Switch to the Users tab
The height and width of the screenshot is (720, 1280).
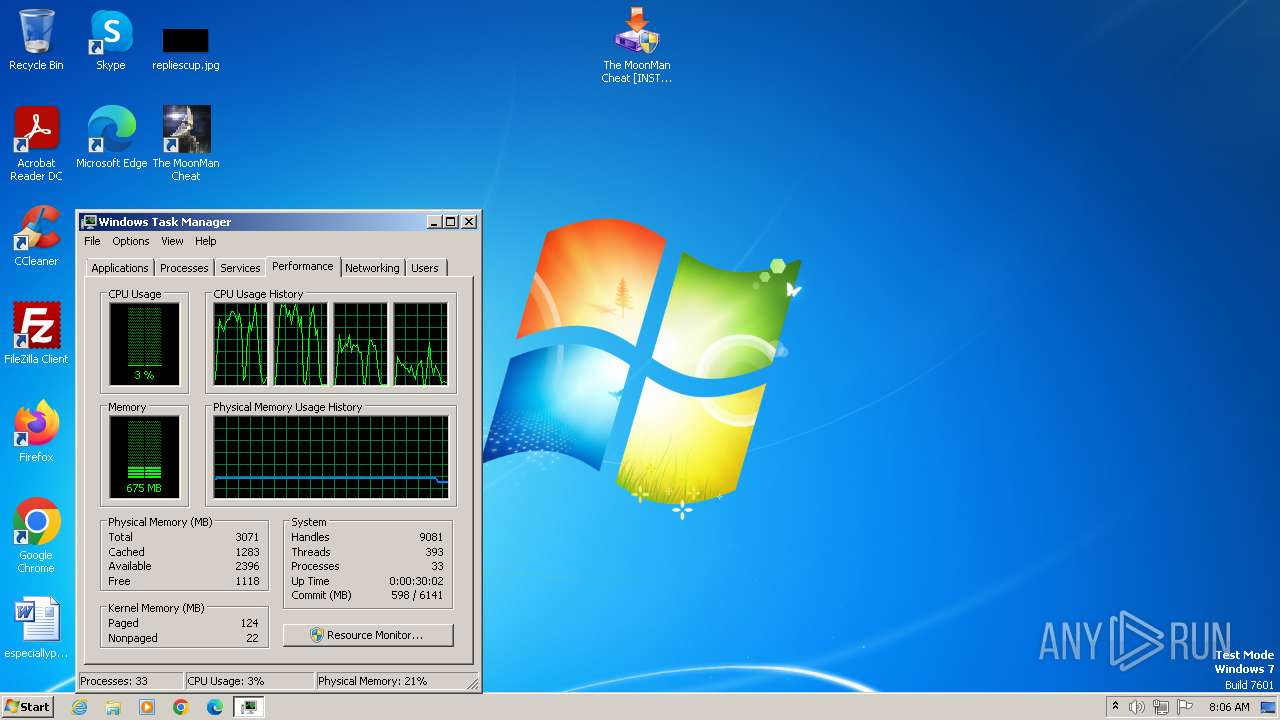point(425,268)
